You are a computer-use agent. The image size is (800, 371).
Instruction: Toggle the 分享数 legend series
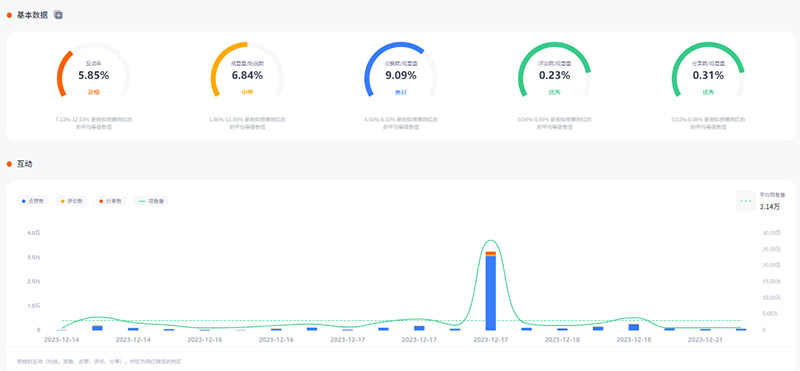111,201
